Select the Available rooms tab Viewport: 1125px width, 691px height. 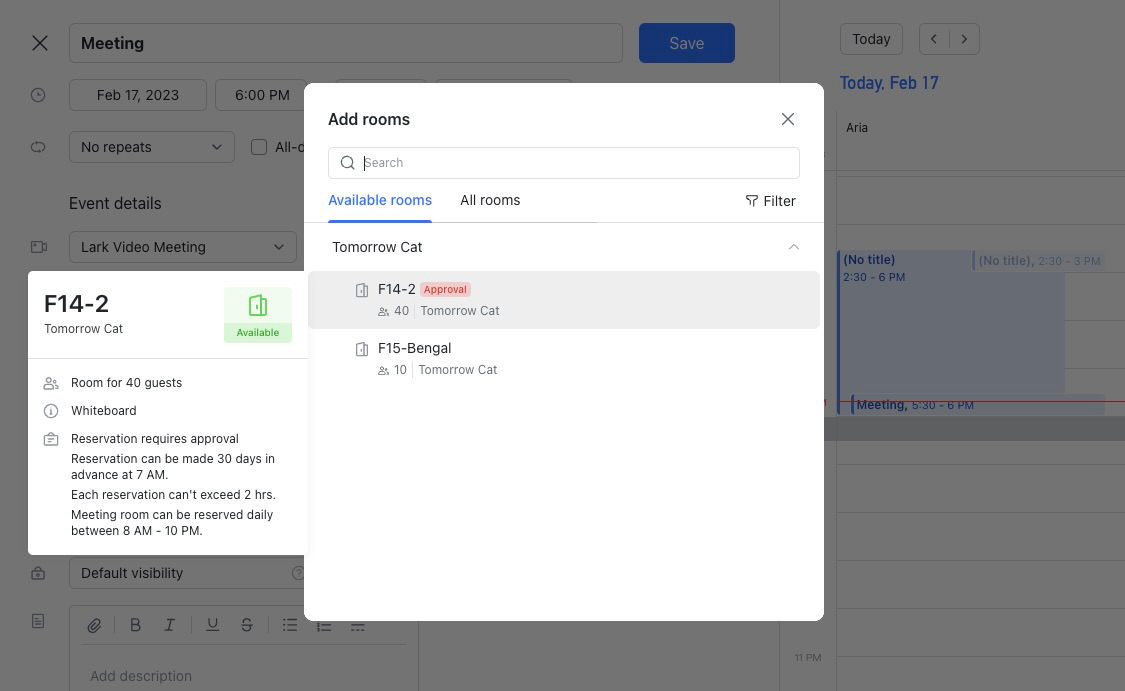pyautogui.click(x=380, y=200)
